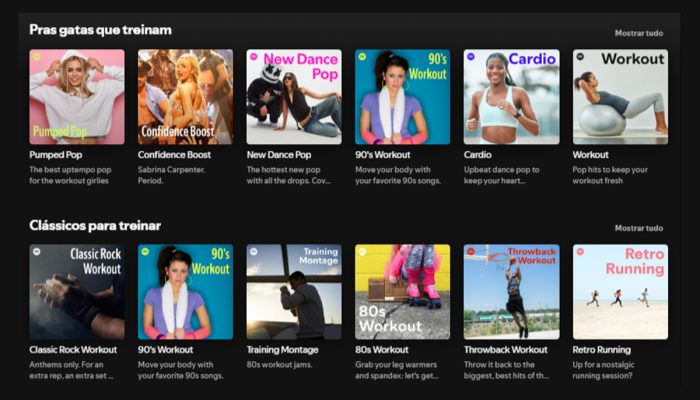The image size is (700, 400).
Task: Select description 'The best uptempo pop for the workout girlies'
Action: click(71, 175)
